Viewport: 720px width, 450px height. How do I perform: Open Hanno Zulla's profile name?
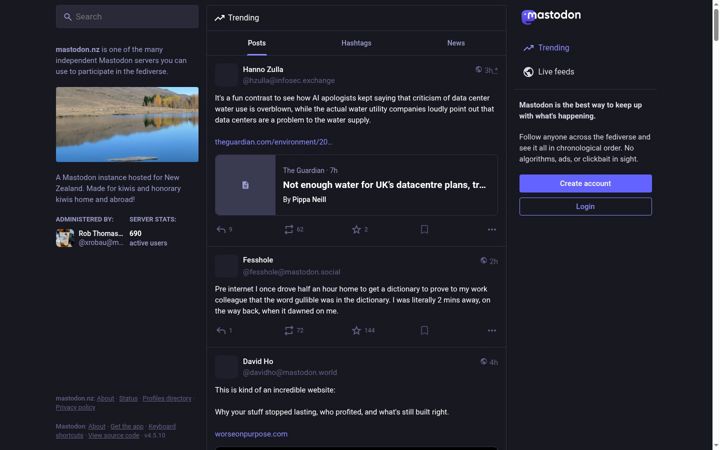[263, 69]
